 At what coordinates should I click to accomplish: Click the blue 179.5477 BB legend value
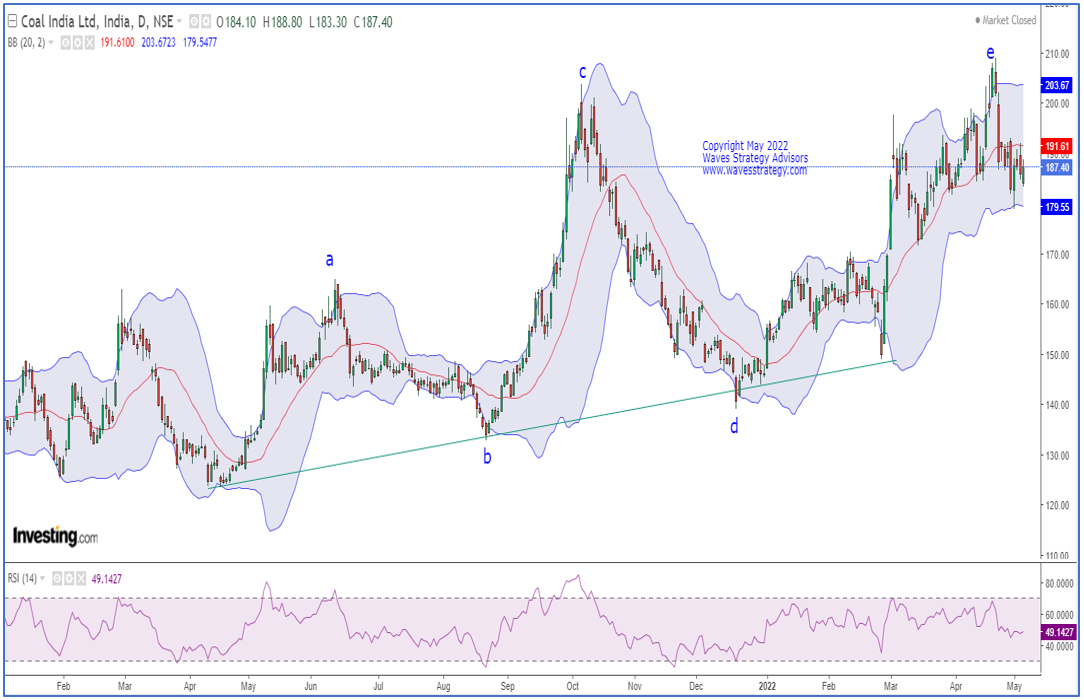(x=200, y=43)
